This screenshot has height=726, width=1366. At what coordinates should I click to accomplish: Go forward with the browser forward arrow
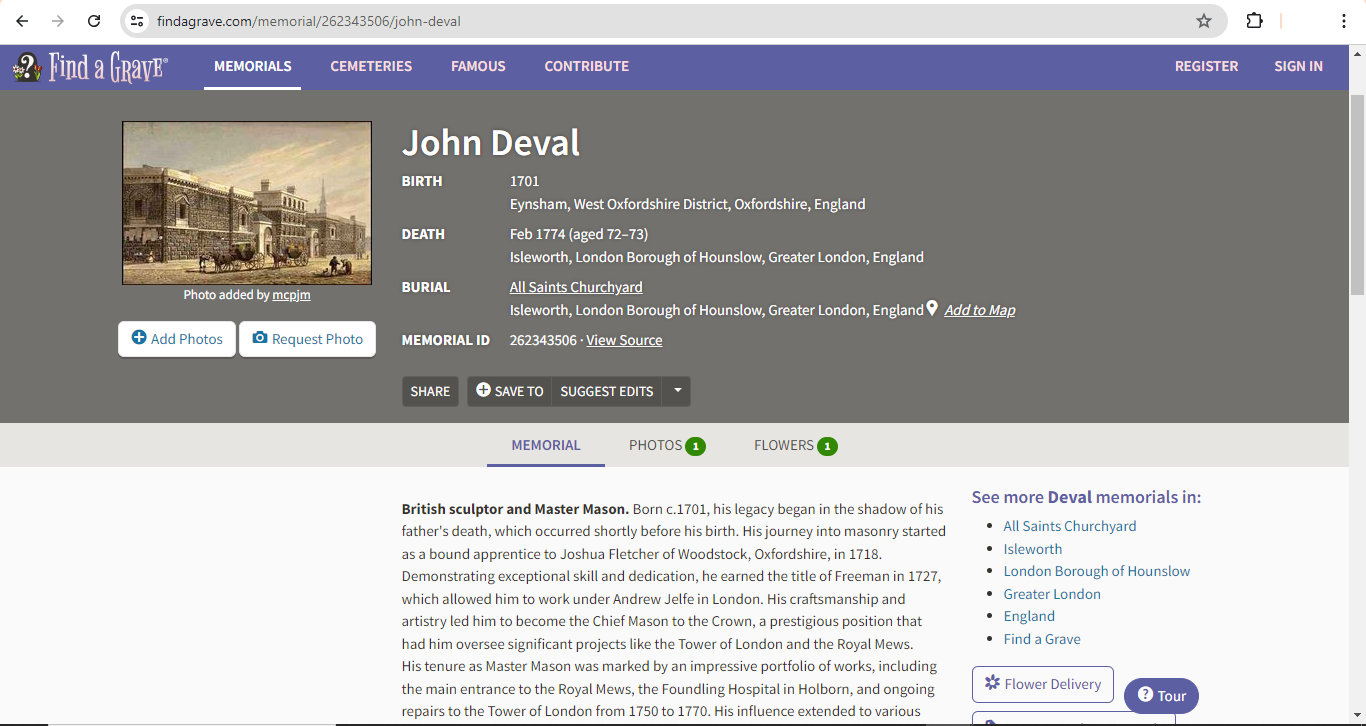(58, 21)
